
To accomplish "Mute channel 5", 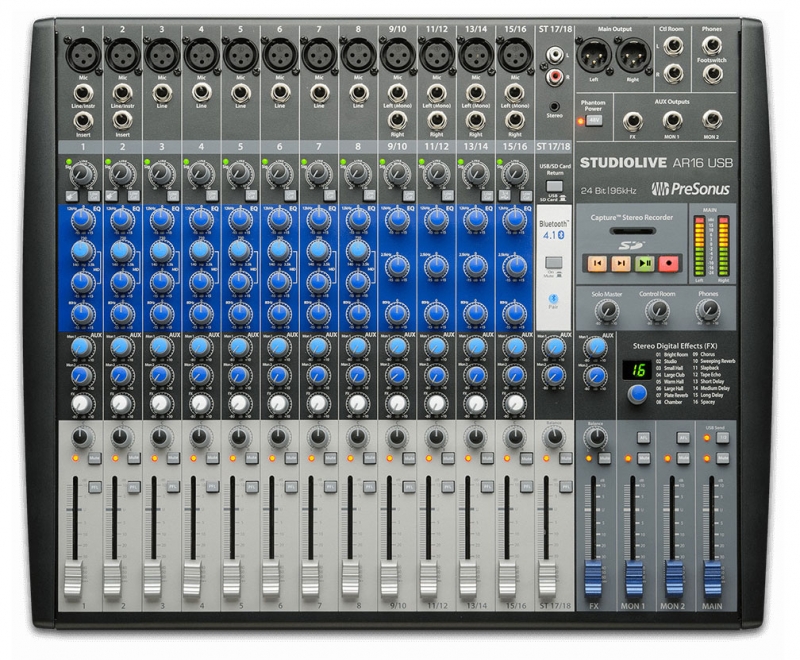I will (252, 458).
